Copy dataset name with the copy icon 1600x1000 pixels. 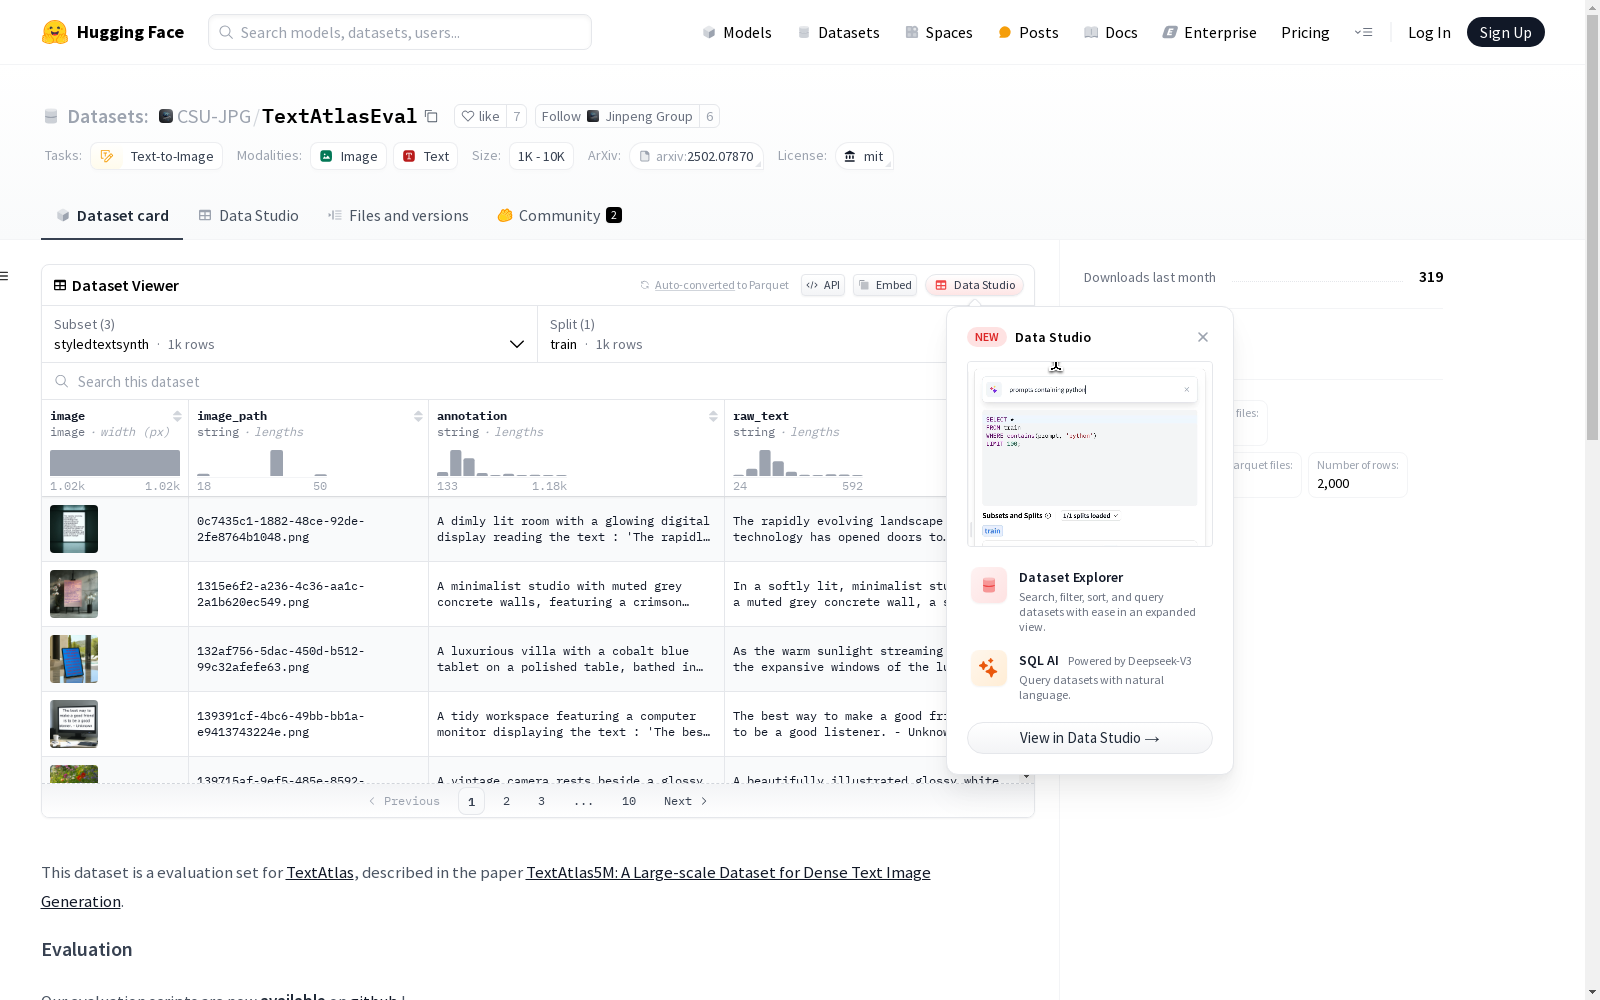coord(431,116)
